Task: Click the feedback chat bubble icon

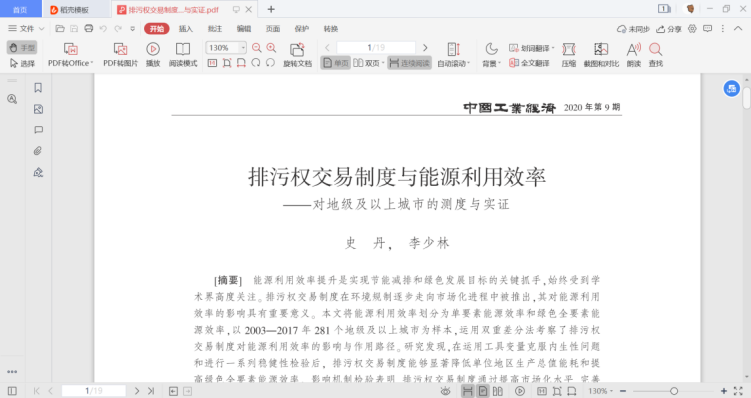Action: click(707, 29)
